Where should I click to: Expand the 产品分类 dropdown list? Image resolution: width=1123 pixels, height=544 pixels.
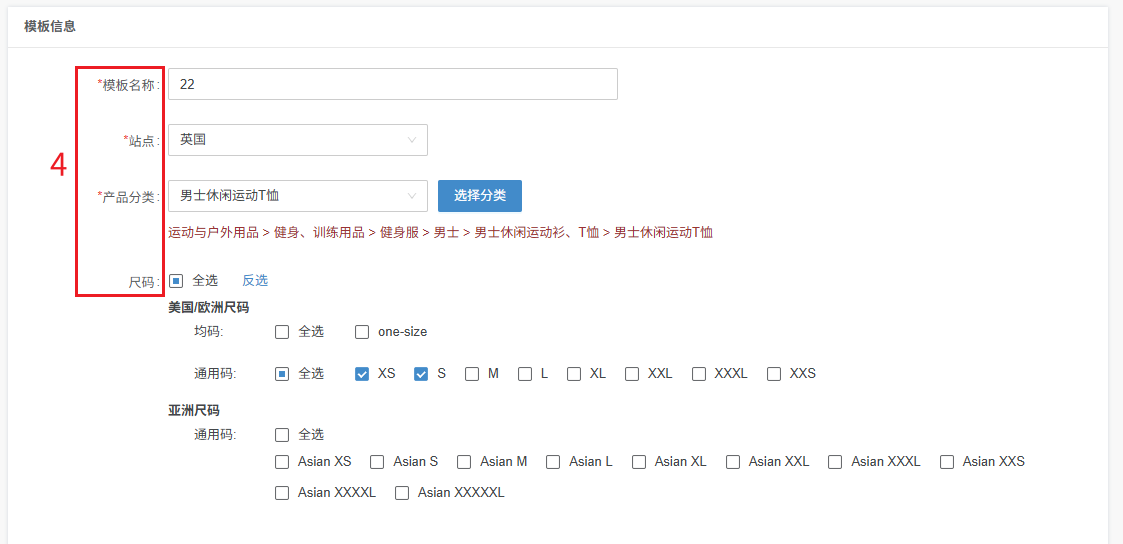click(297, 196)
